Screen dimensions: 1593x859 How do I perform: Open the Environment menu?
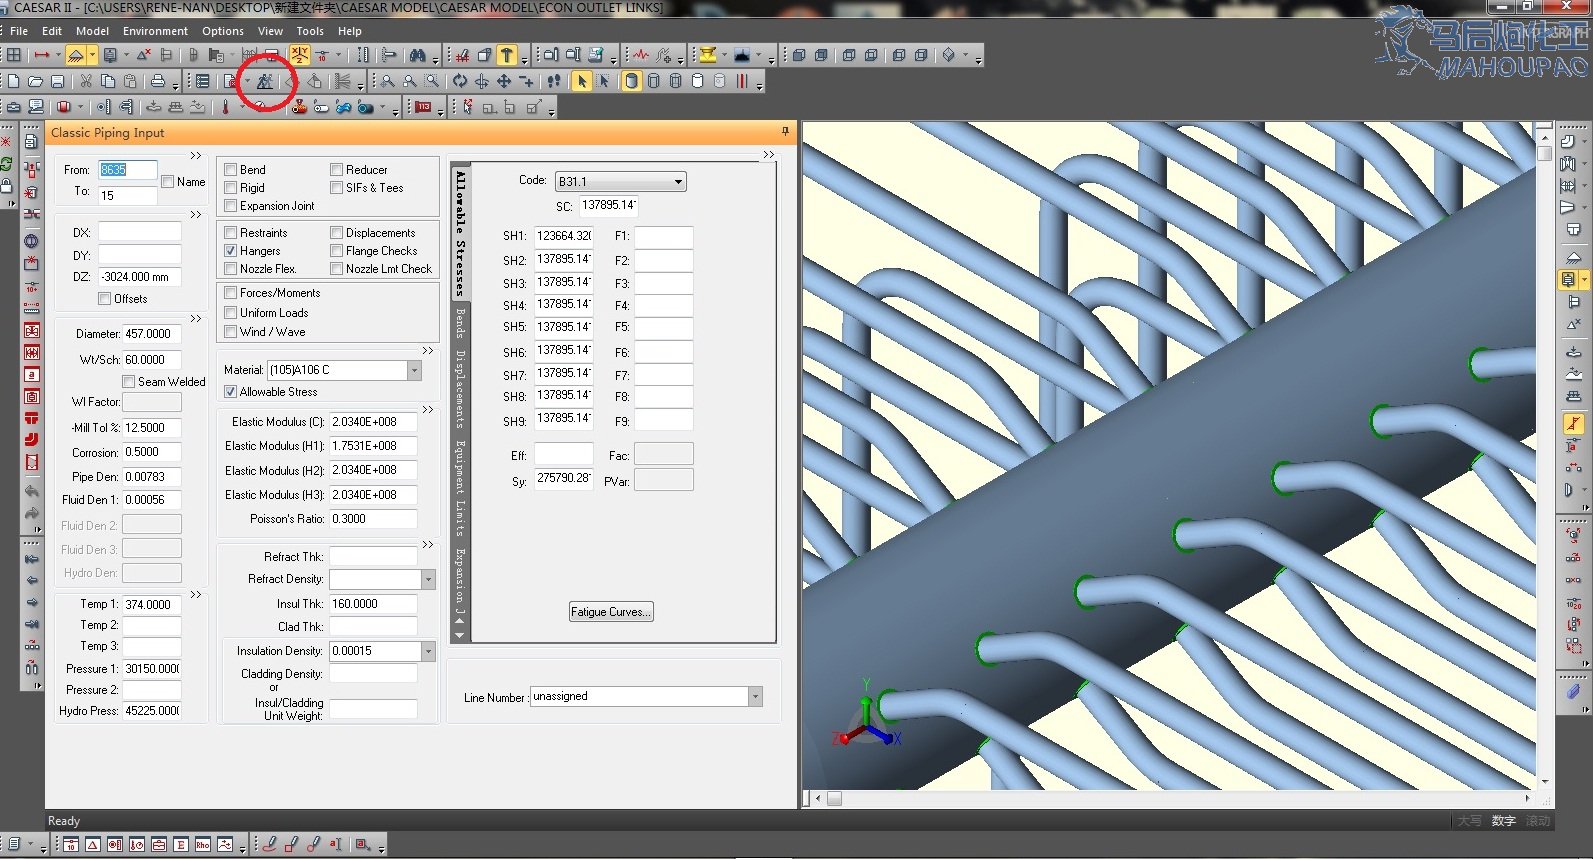(155, 31)
